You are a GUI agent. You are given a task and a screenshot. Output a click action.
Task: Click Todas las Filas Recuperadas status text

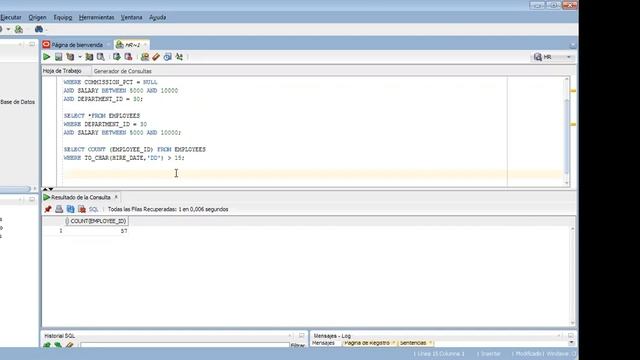(x=168, y=209)
